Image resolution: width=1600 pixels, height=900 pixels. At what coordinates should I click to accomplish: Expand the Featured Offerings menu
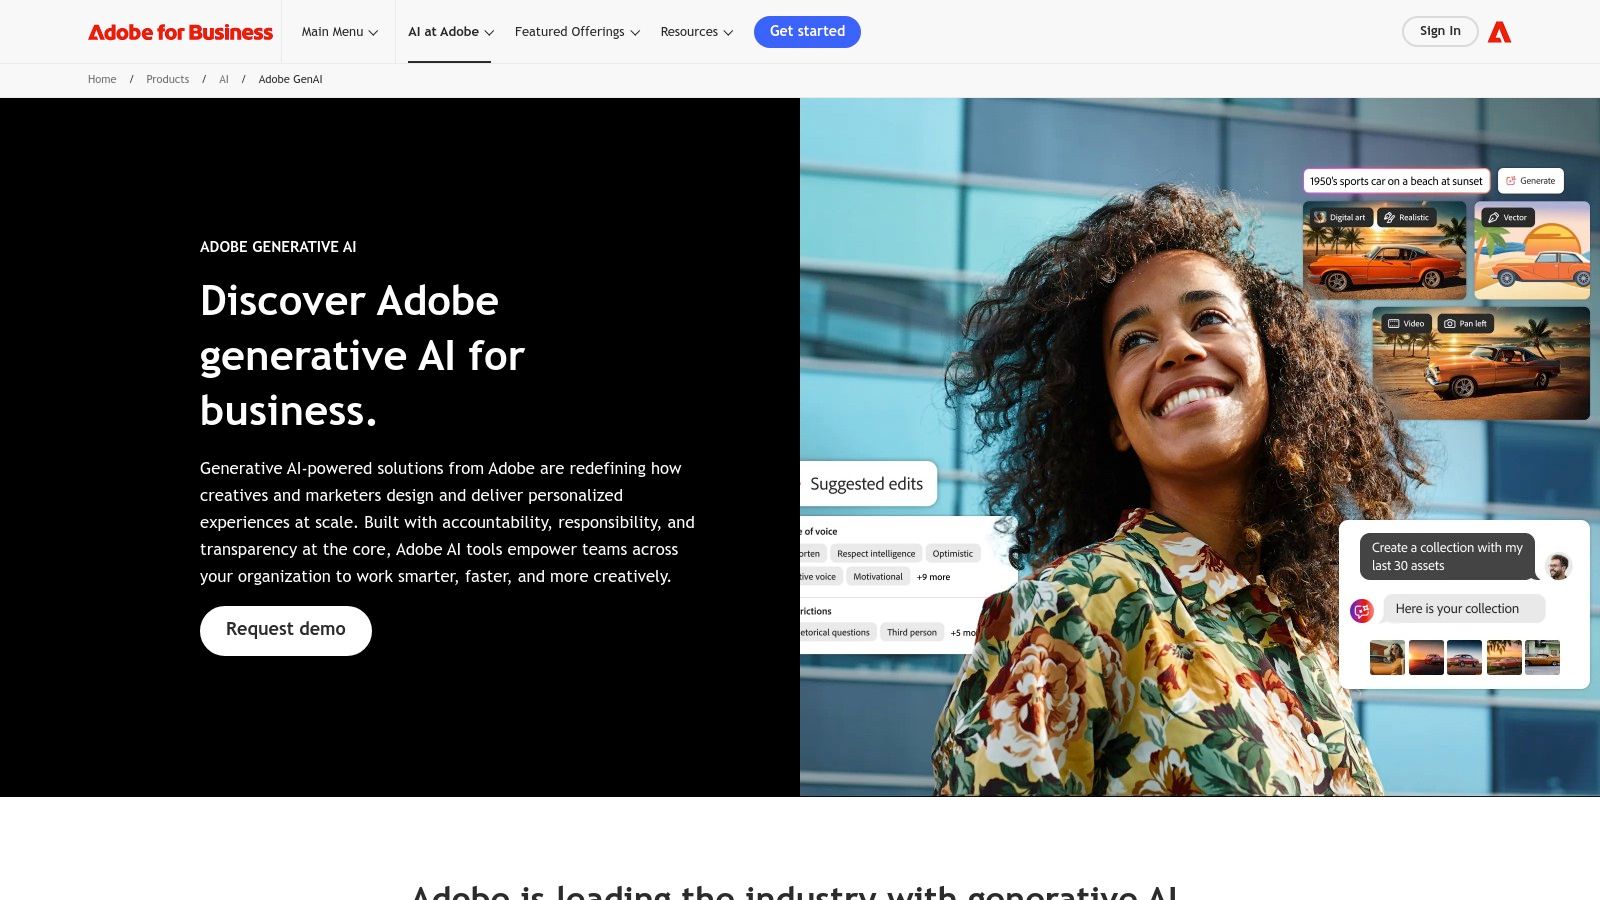[x=577, y=32]
